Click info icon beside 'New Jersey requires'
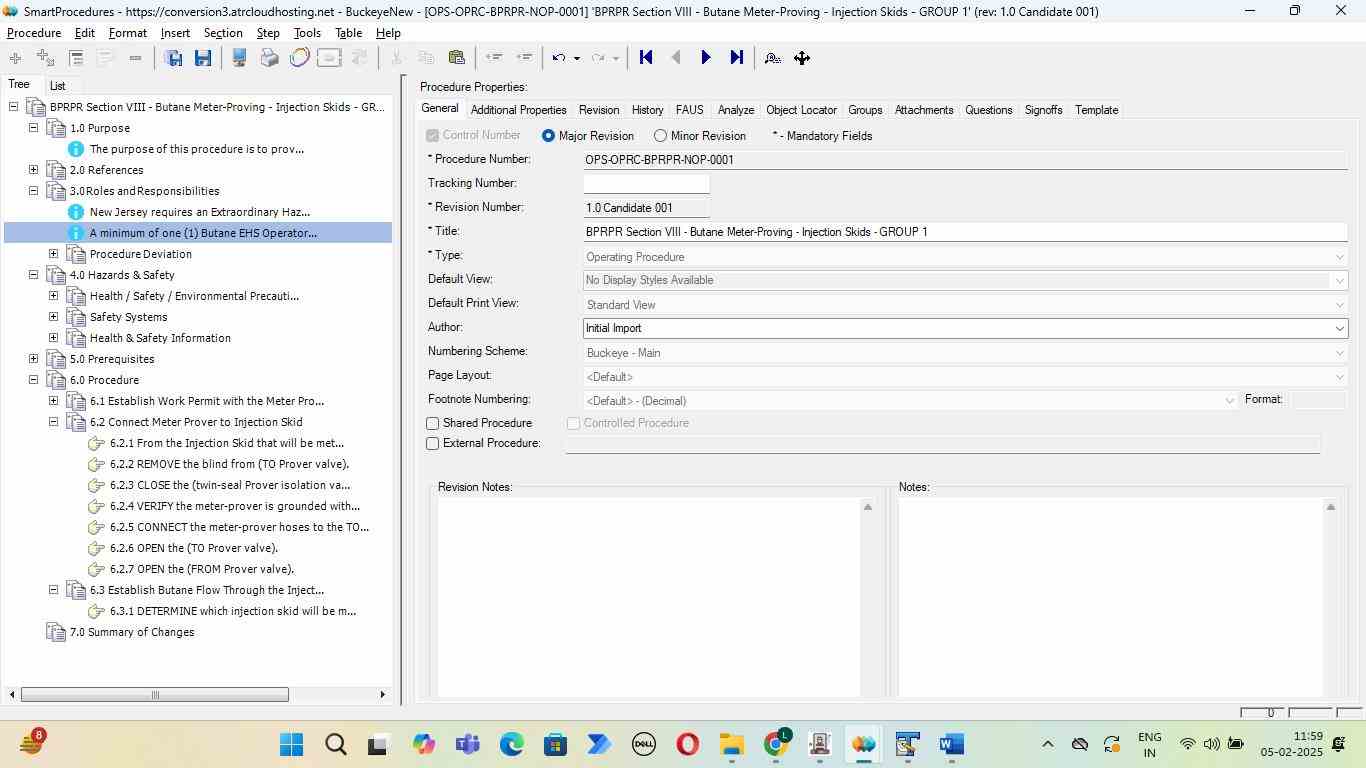The width and height of the screenshot is (1366, 768). click(76, 212)
